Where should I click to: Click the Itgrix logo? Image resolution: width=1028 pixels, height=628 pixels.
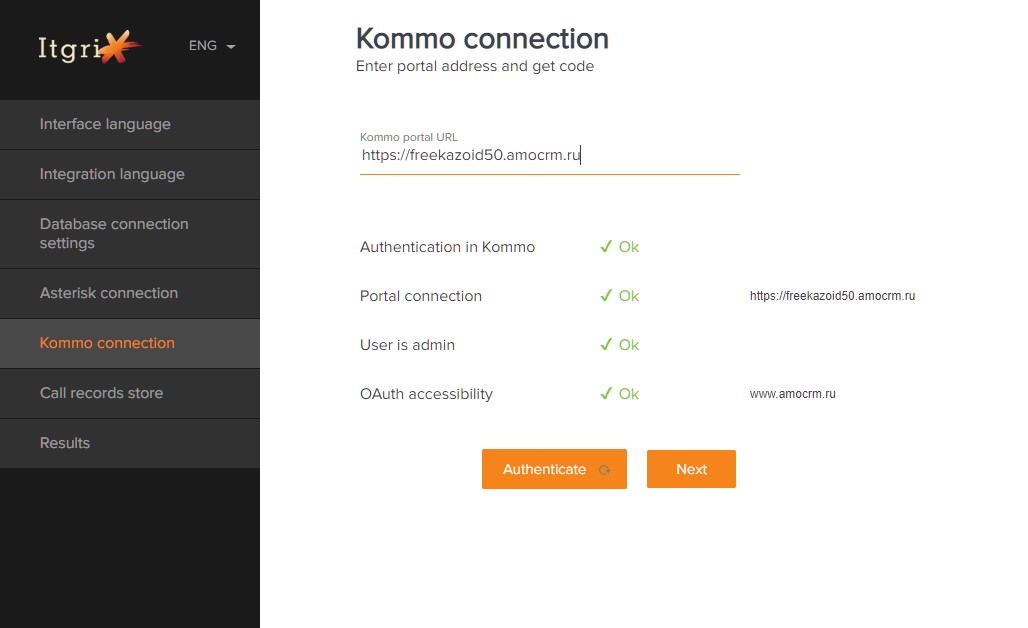click(x=90, y=47)
